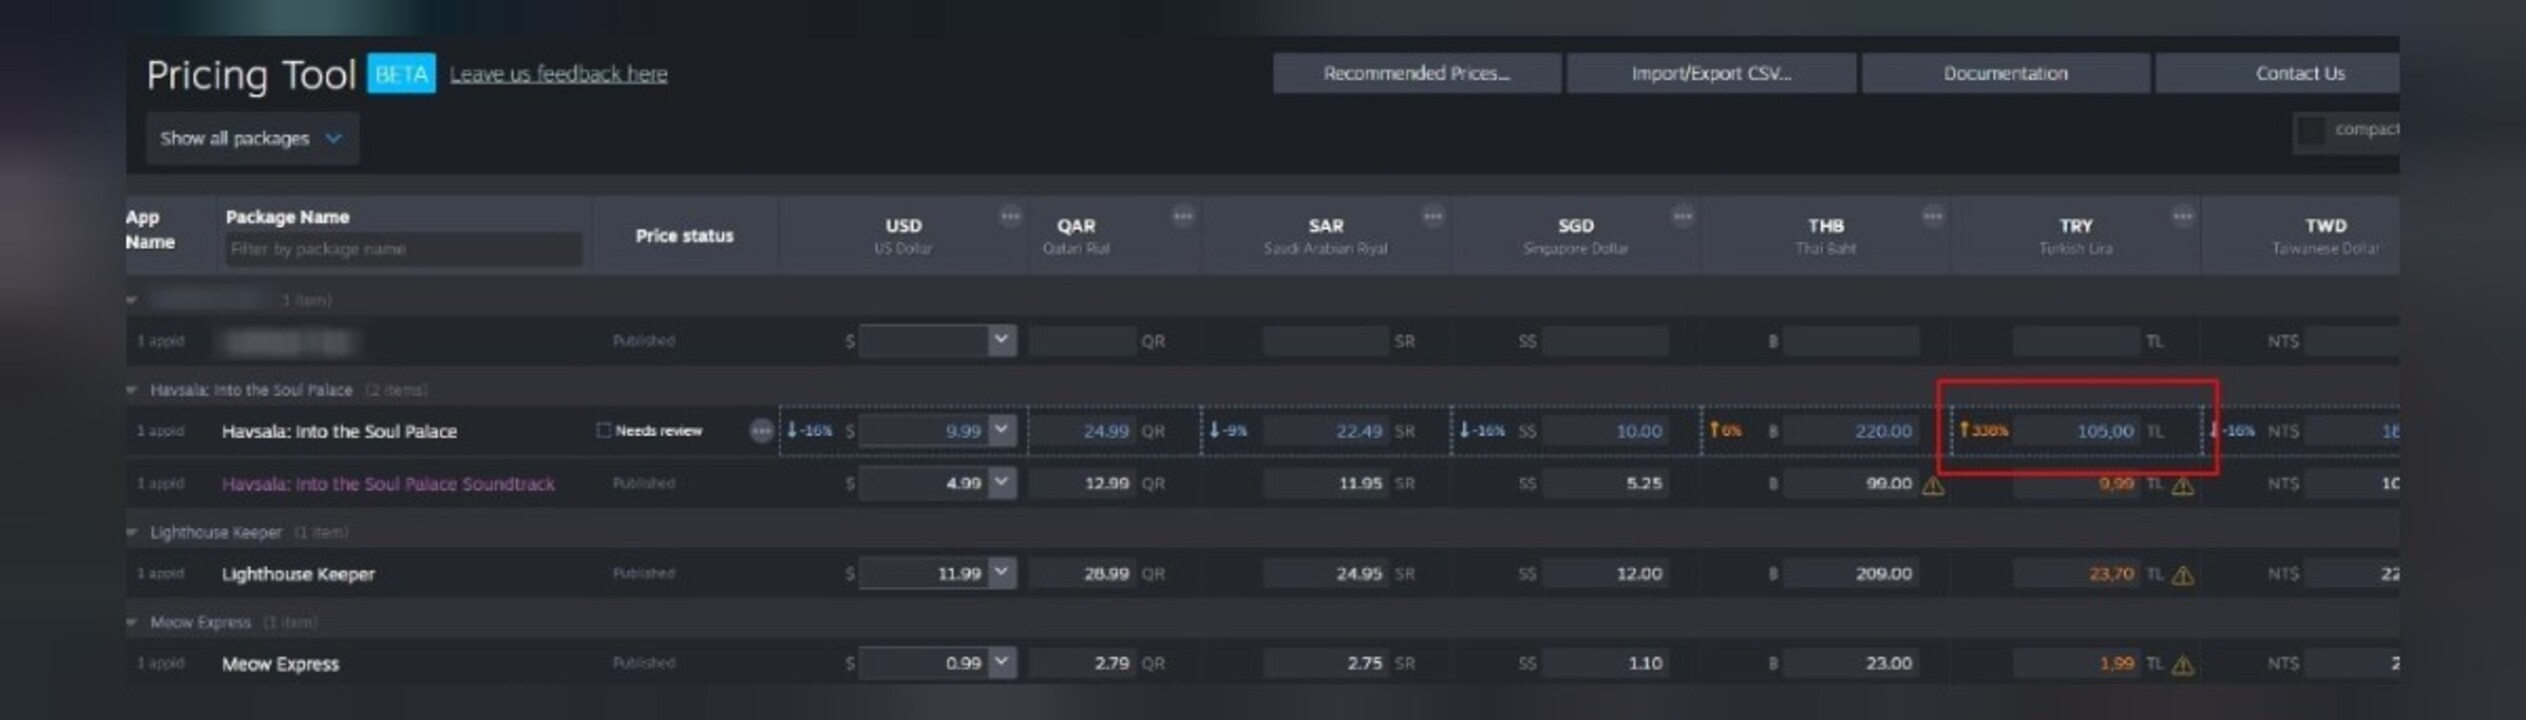Click the USD -16% price change indicator
Screen dimensions: 2526x720
click(x=810, y=431)
